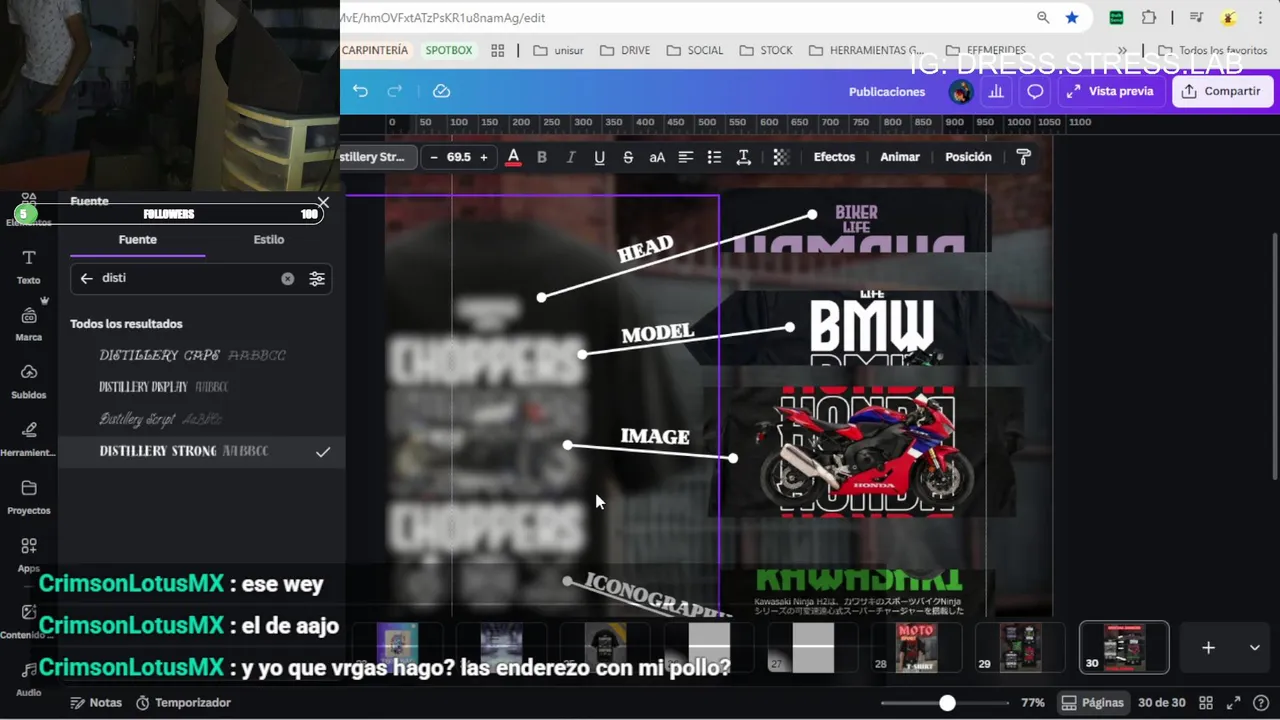Open the Efectos panel
Screen dimensions: 1280x720
coord(834,157)
